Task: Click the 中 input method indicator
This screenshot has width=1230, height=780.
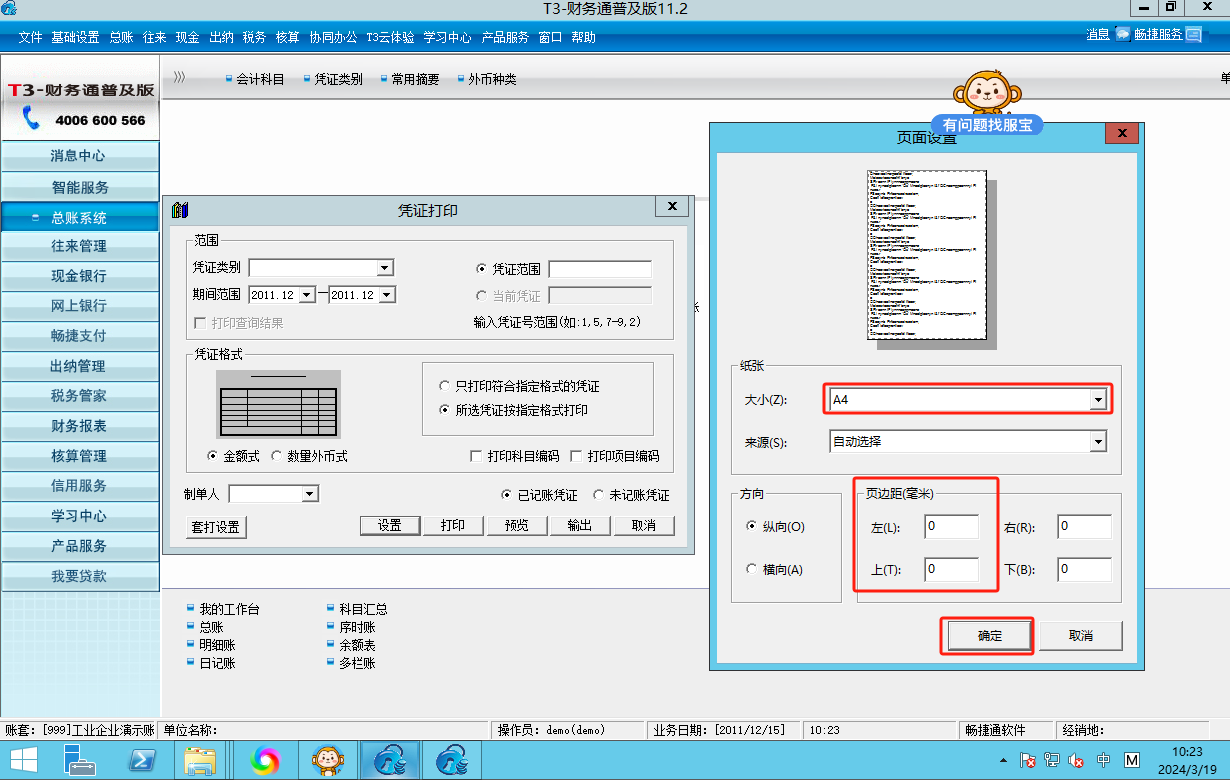Action: [x=1104, y=760]
